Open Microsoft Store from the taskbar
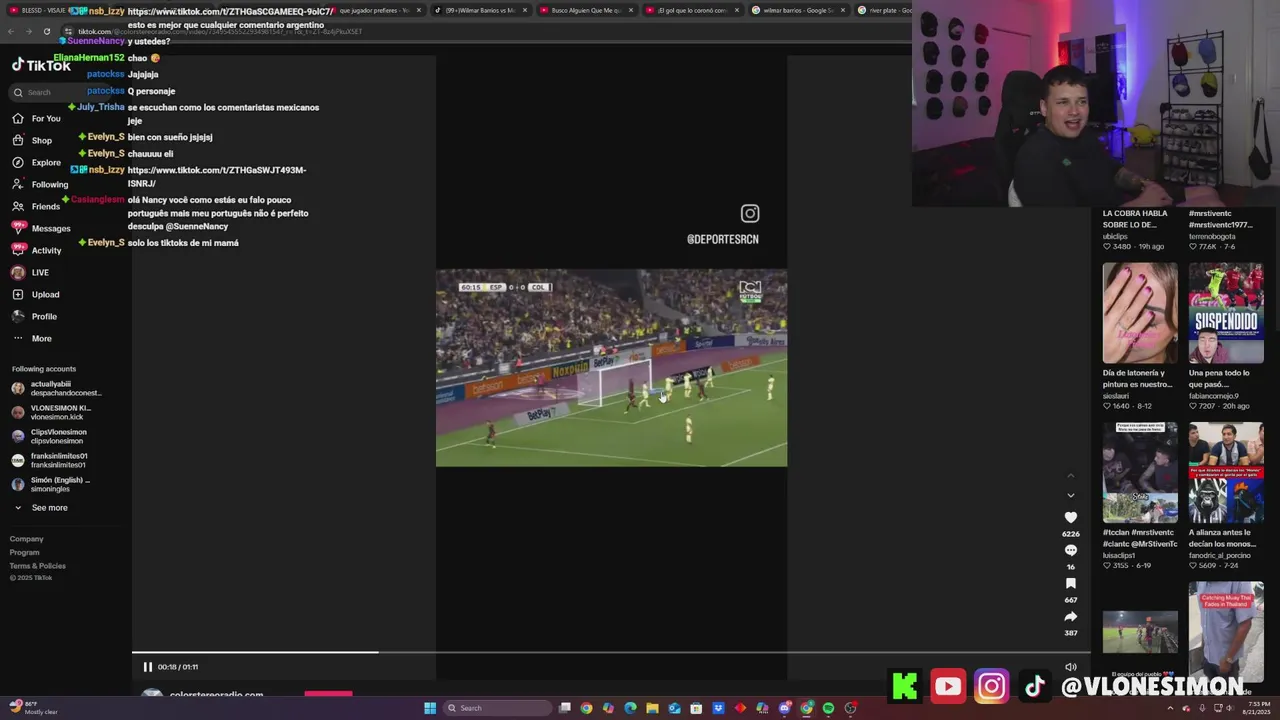Viewport: 1280px width, 720px height. [696, 708]
